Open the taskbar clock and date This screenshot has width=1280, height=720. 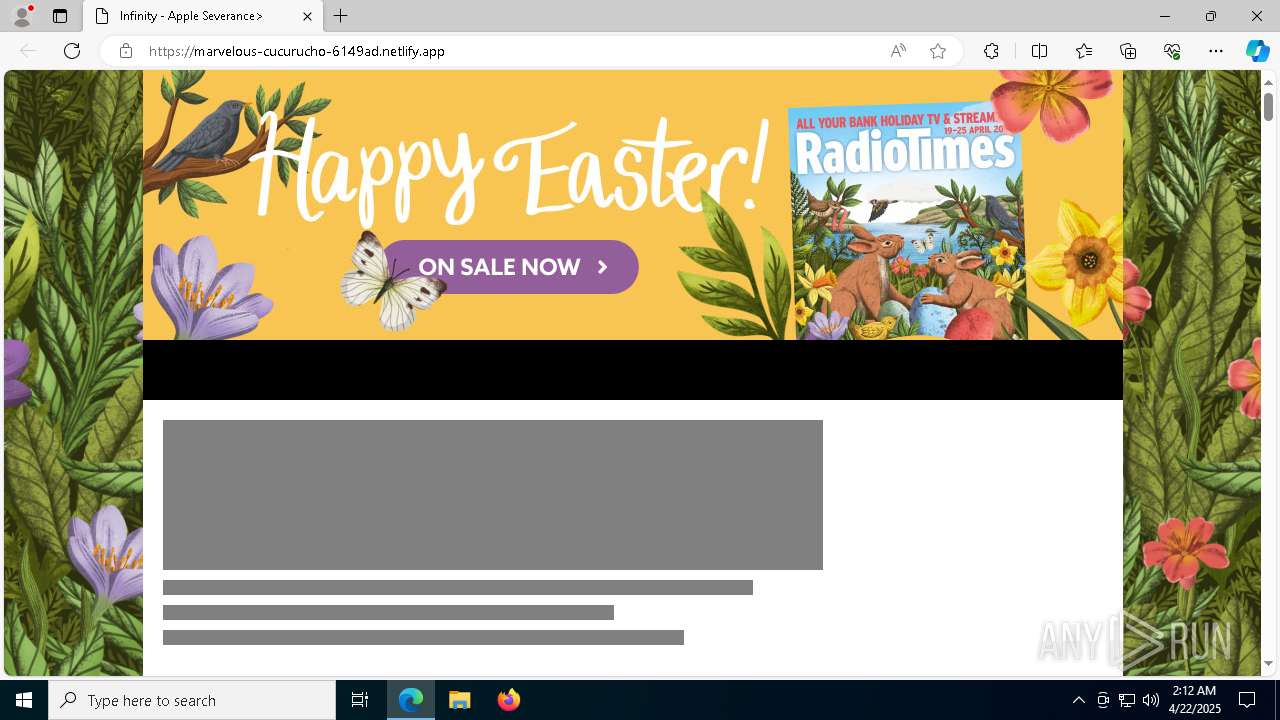[x=1193, y=700]
